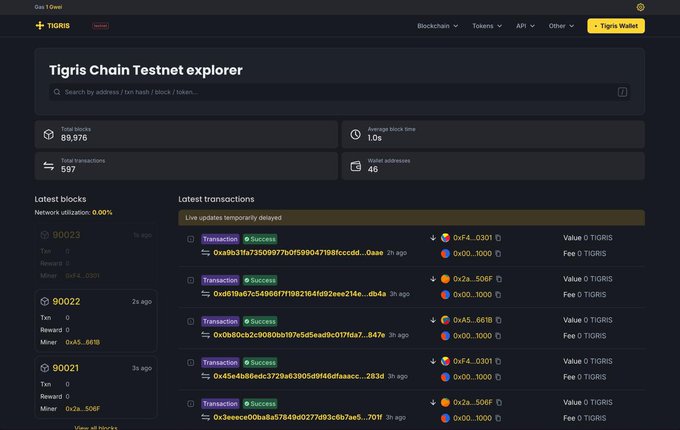The image size is (680, 430).
Task: Open the Tokens dropdown menu
Action: point(487,26)
